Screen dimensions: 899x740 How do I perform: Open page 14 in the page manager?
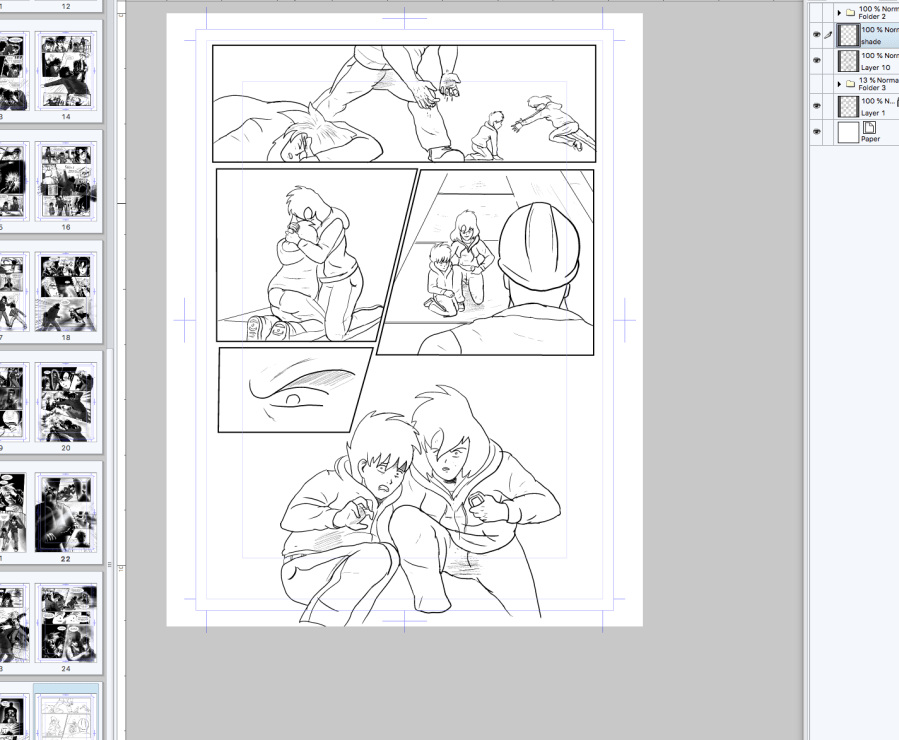(x=66, y=70)
